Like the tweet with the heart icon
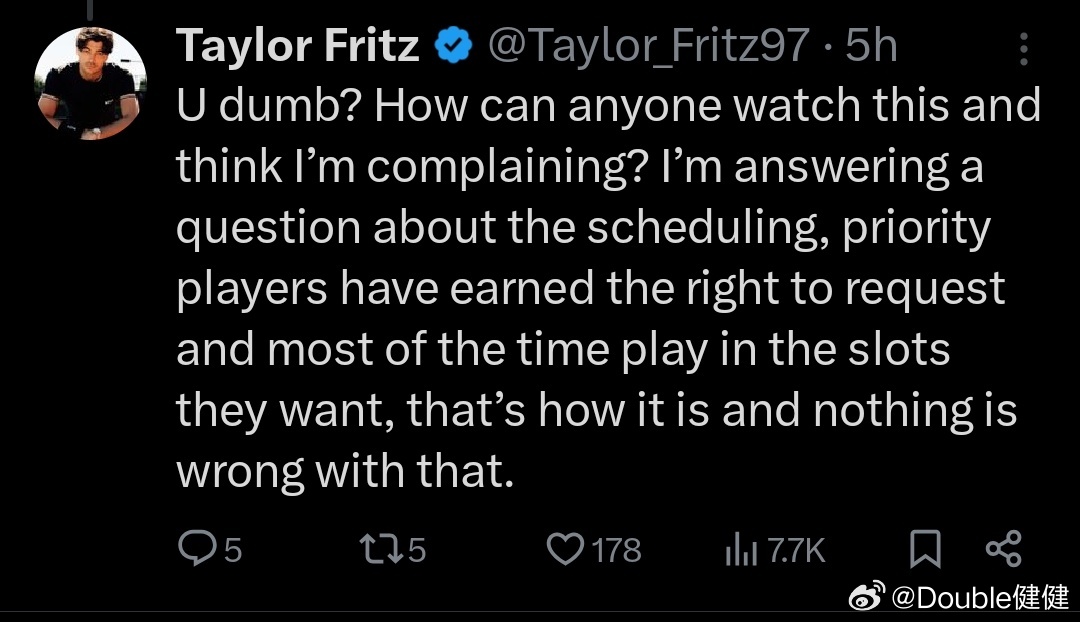 click(567, 548)
